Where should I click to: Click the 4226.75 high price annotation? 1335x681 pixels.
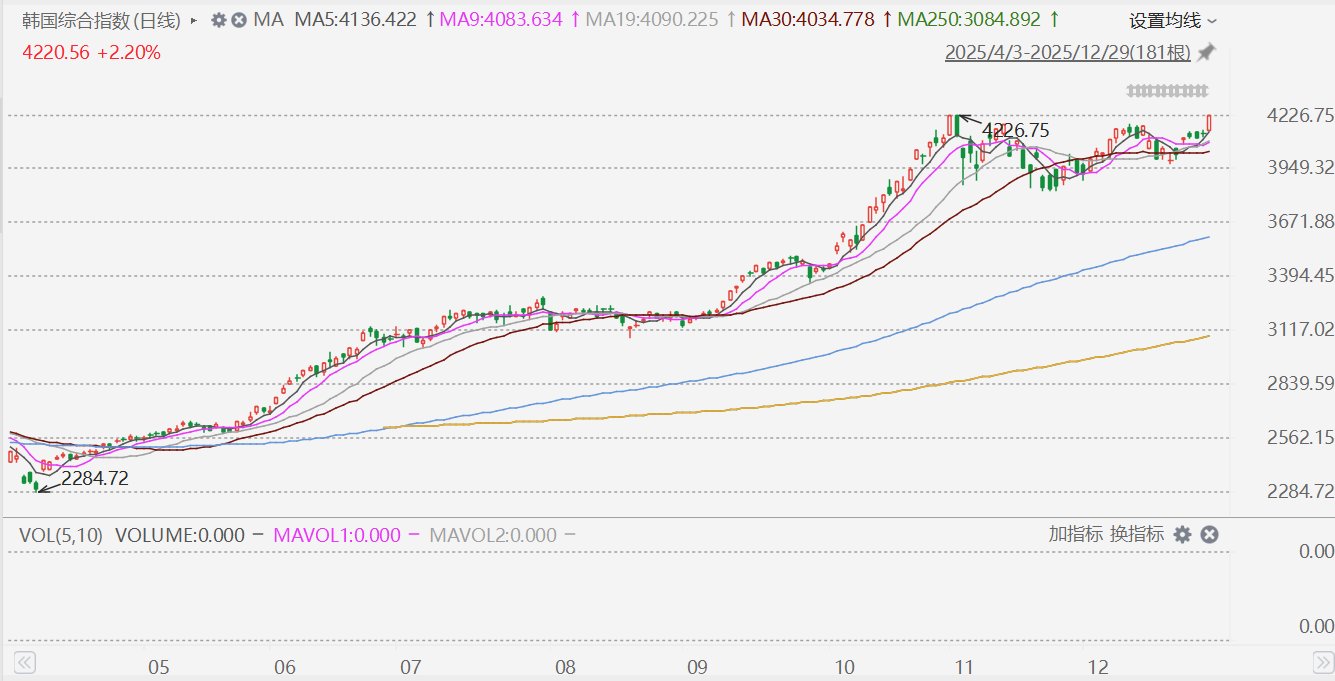coord(1015,130)
